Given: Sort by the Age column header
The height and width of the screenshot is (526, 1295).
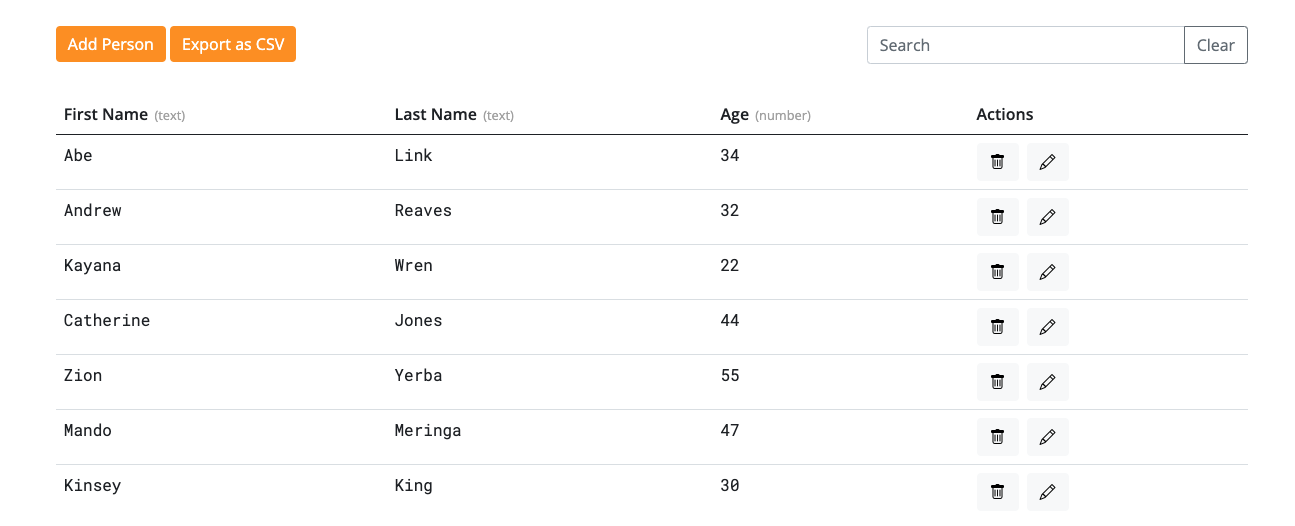Looking at the screenshot, I should 735,115.
